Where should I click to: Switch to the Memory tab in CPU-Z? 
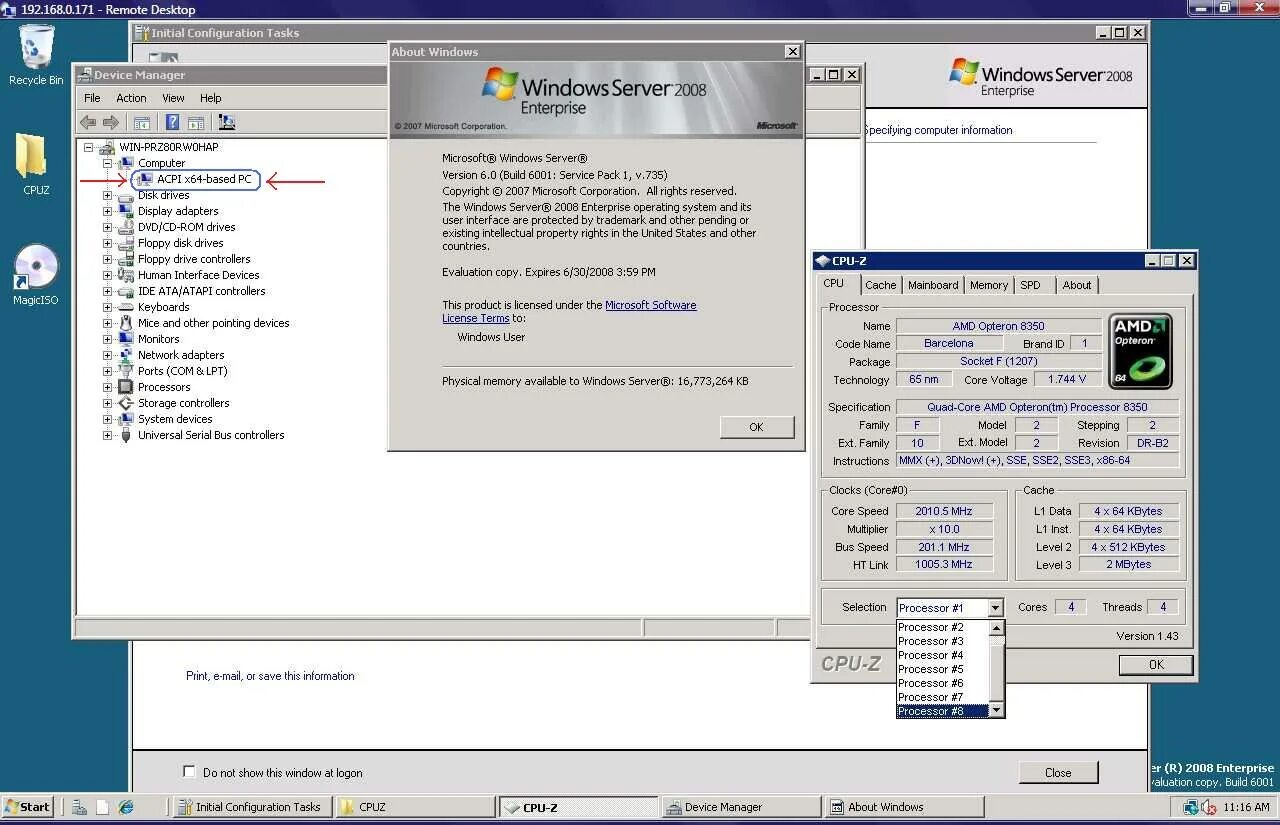[x=989, y=285]
